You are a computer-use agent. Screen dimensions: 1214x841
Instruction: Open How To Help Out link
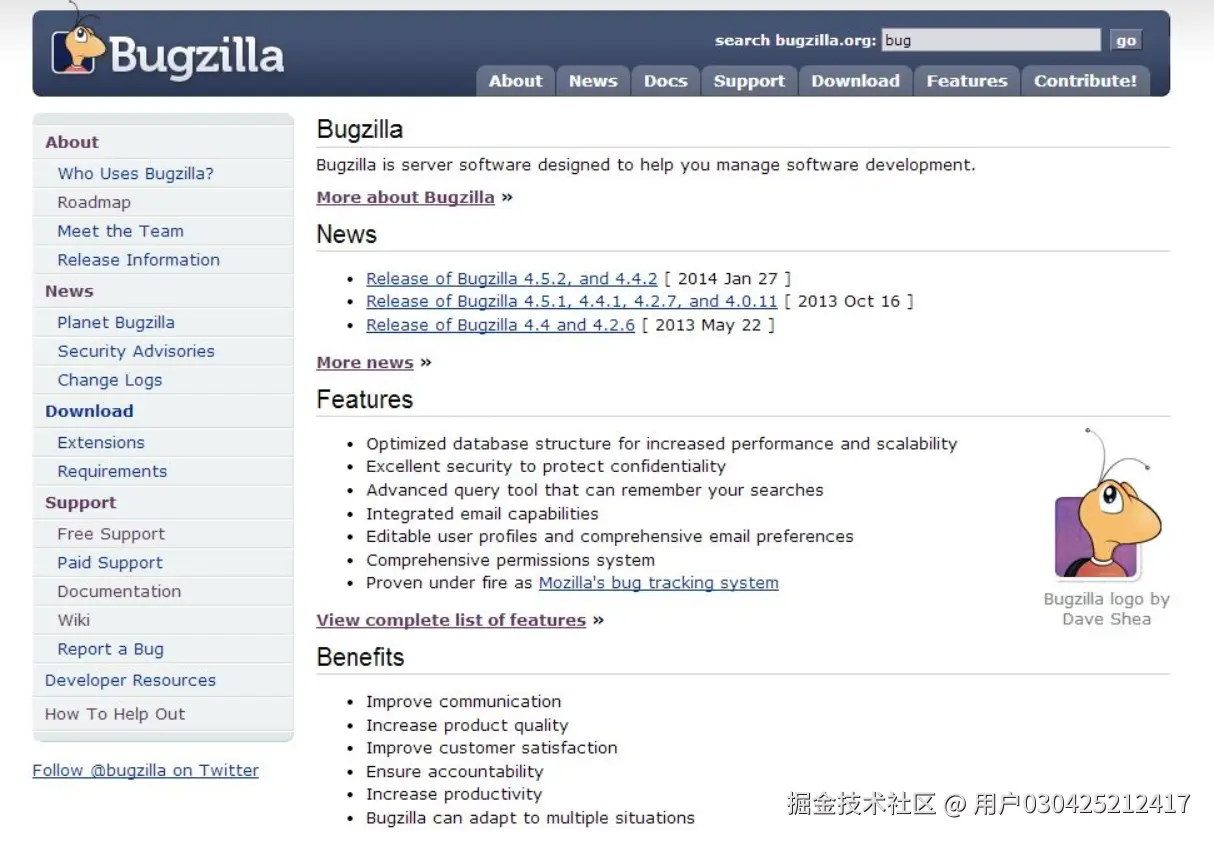(x=115, y=714)
